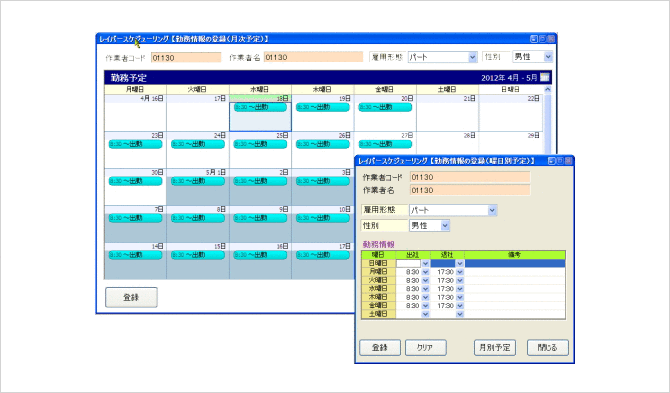
Task: Select the 8:30～出勤 entry on 5月 1日
Action: pyautogui.click(x=198, y=181)
